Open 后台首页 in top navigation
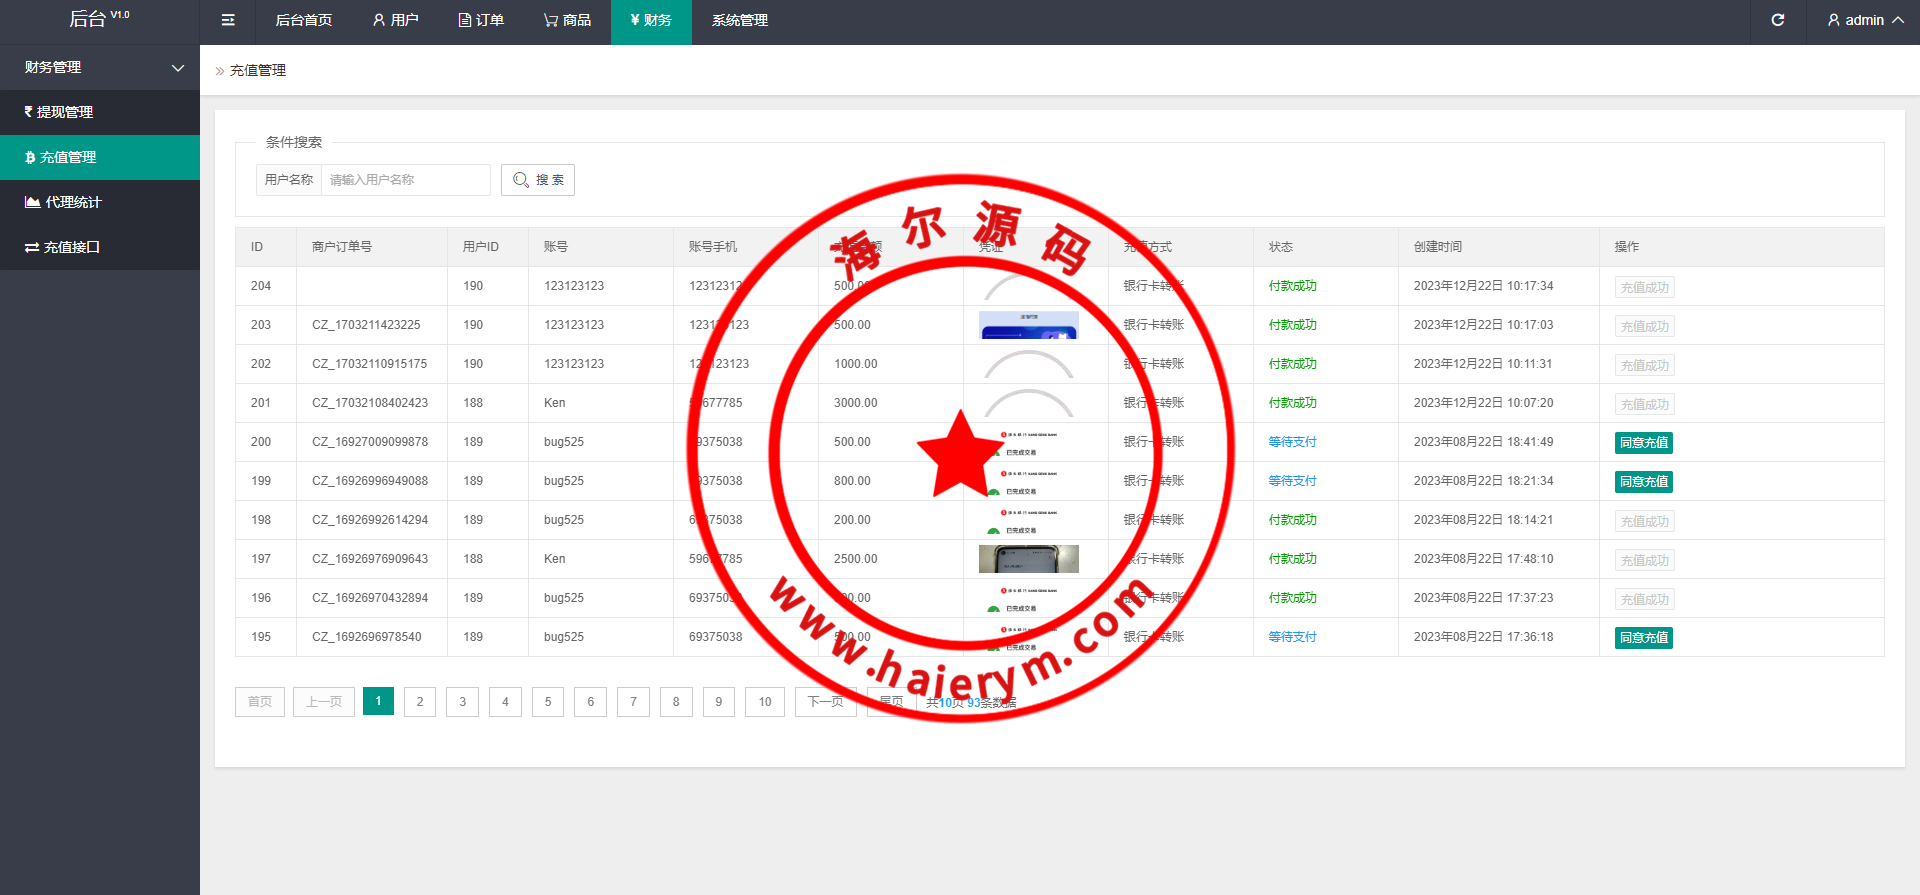Image resolution: width=1920 pixels, height=895 pixels. (x=304, y=20)
